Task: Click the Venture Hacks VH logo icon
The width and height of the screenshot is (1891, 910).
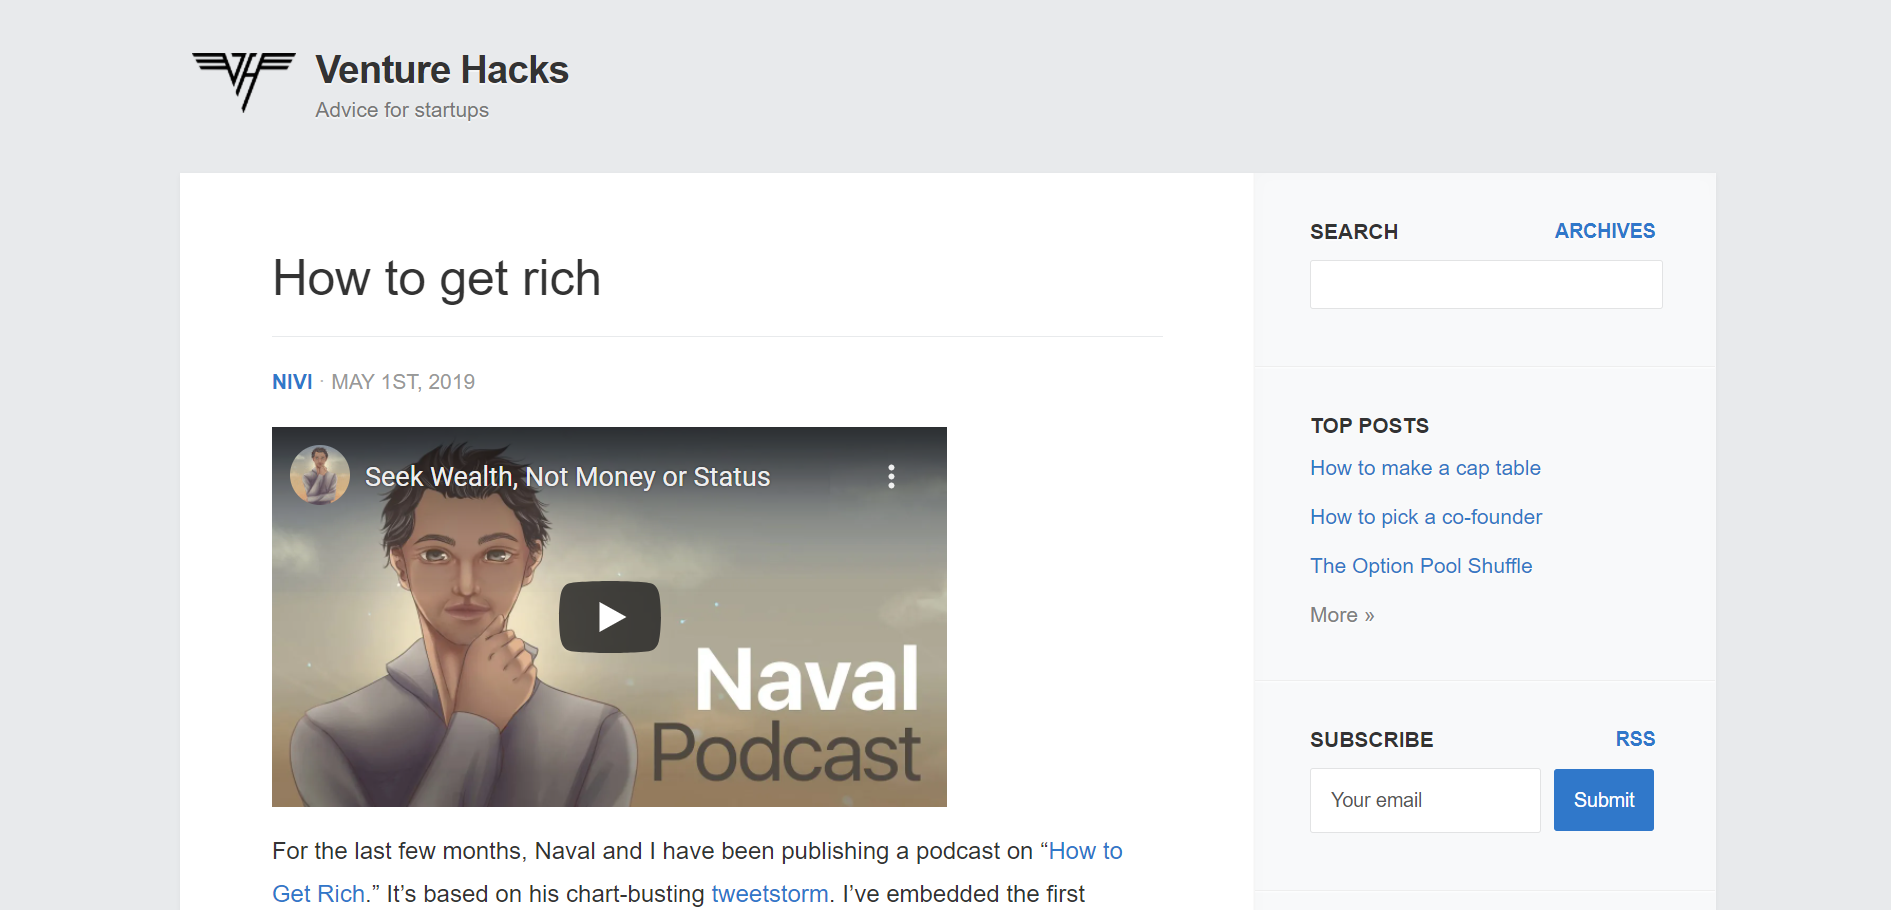Action: (244, 81)
